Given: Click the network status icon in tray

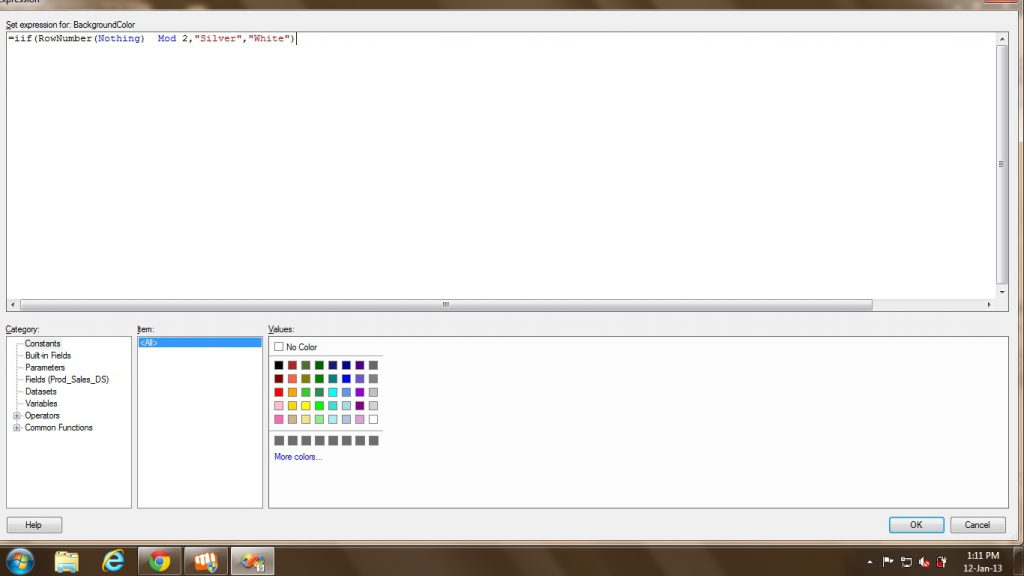Looking at the screenshot, I should [x=907, y=561].
